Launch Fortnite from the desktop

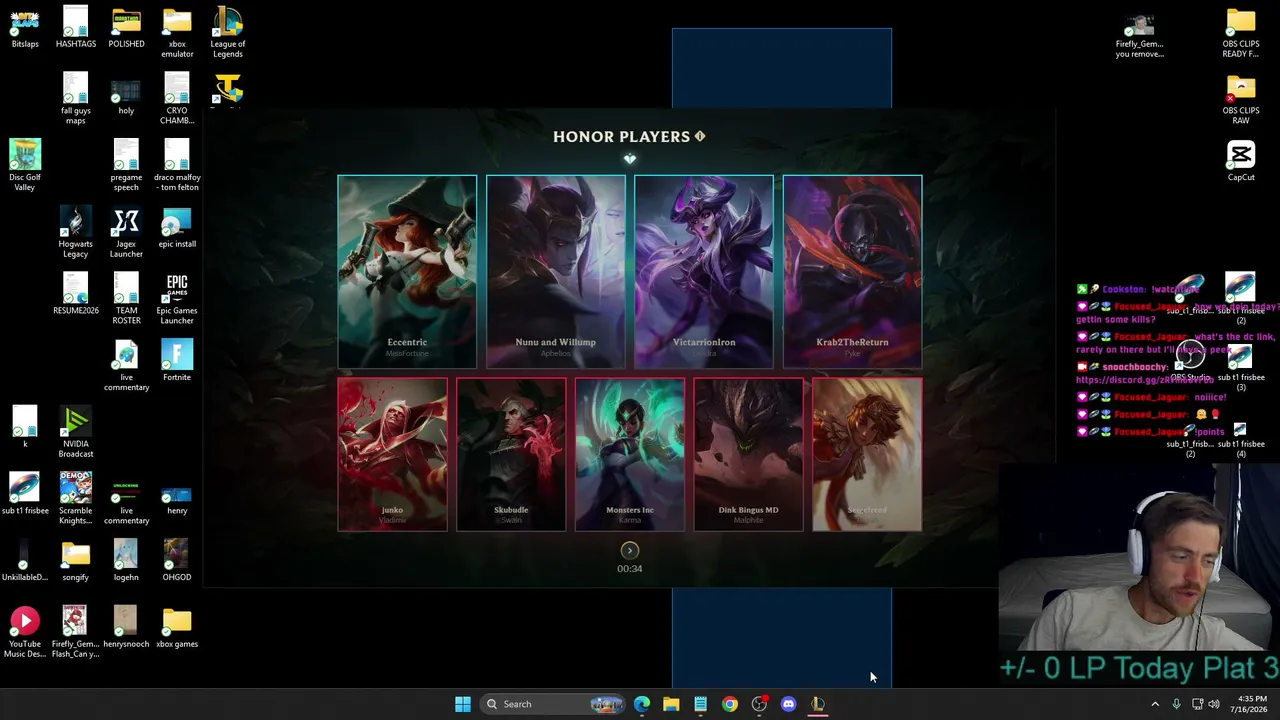(177, 361)
